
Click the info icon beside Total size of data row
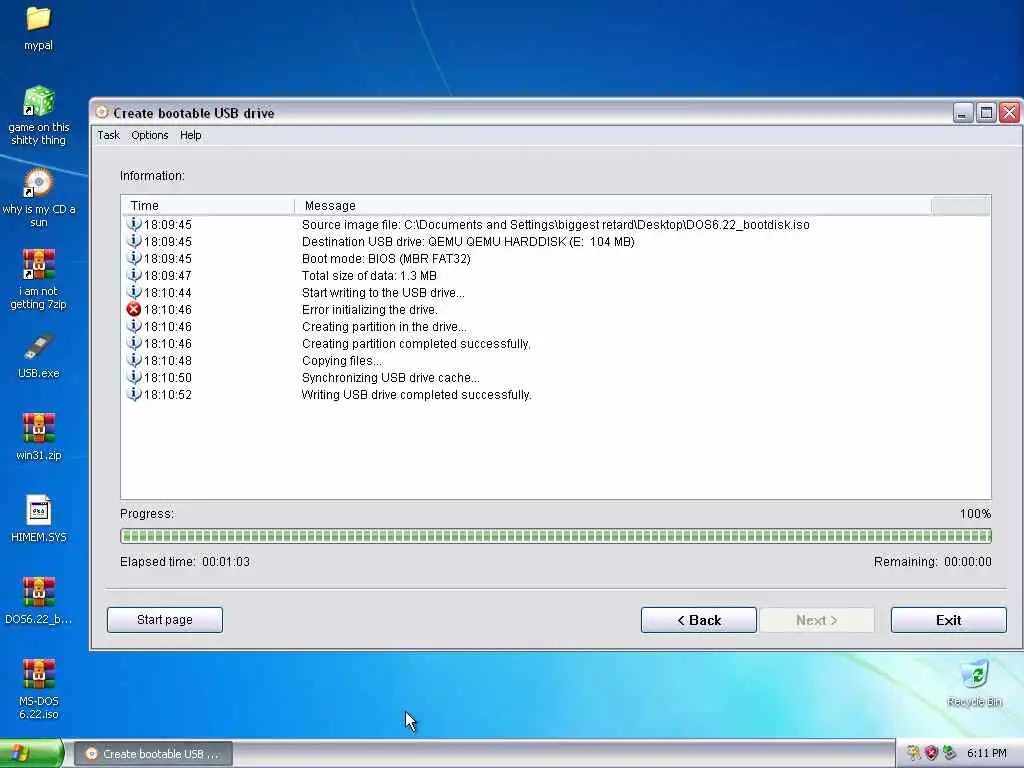[134, 276]
